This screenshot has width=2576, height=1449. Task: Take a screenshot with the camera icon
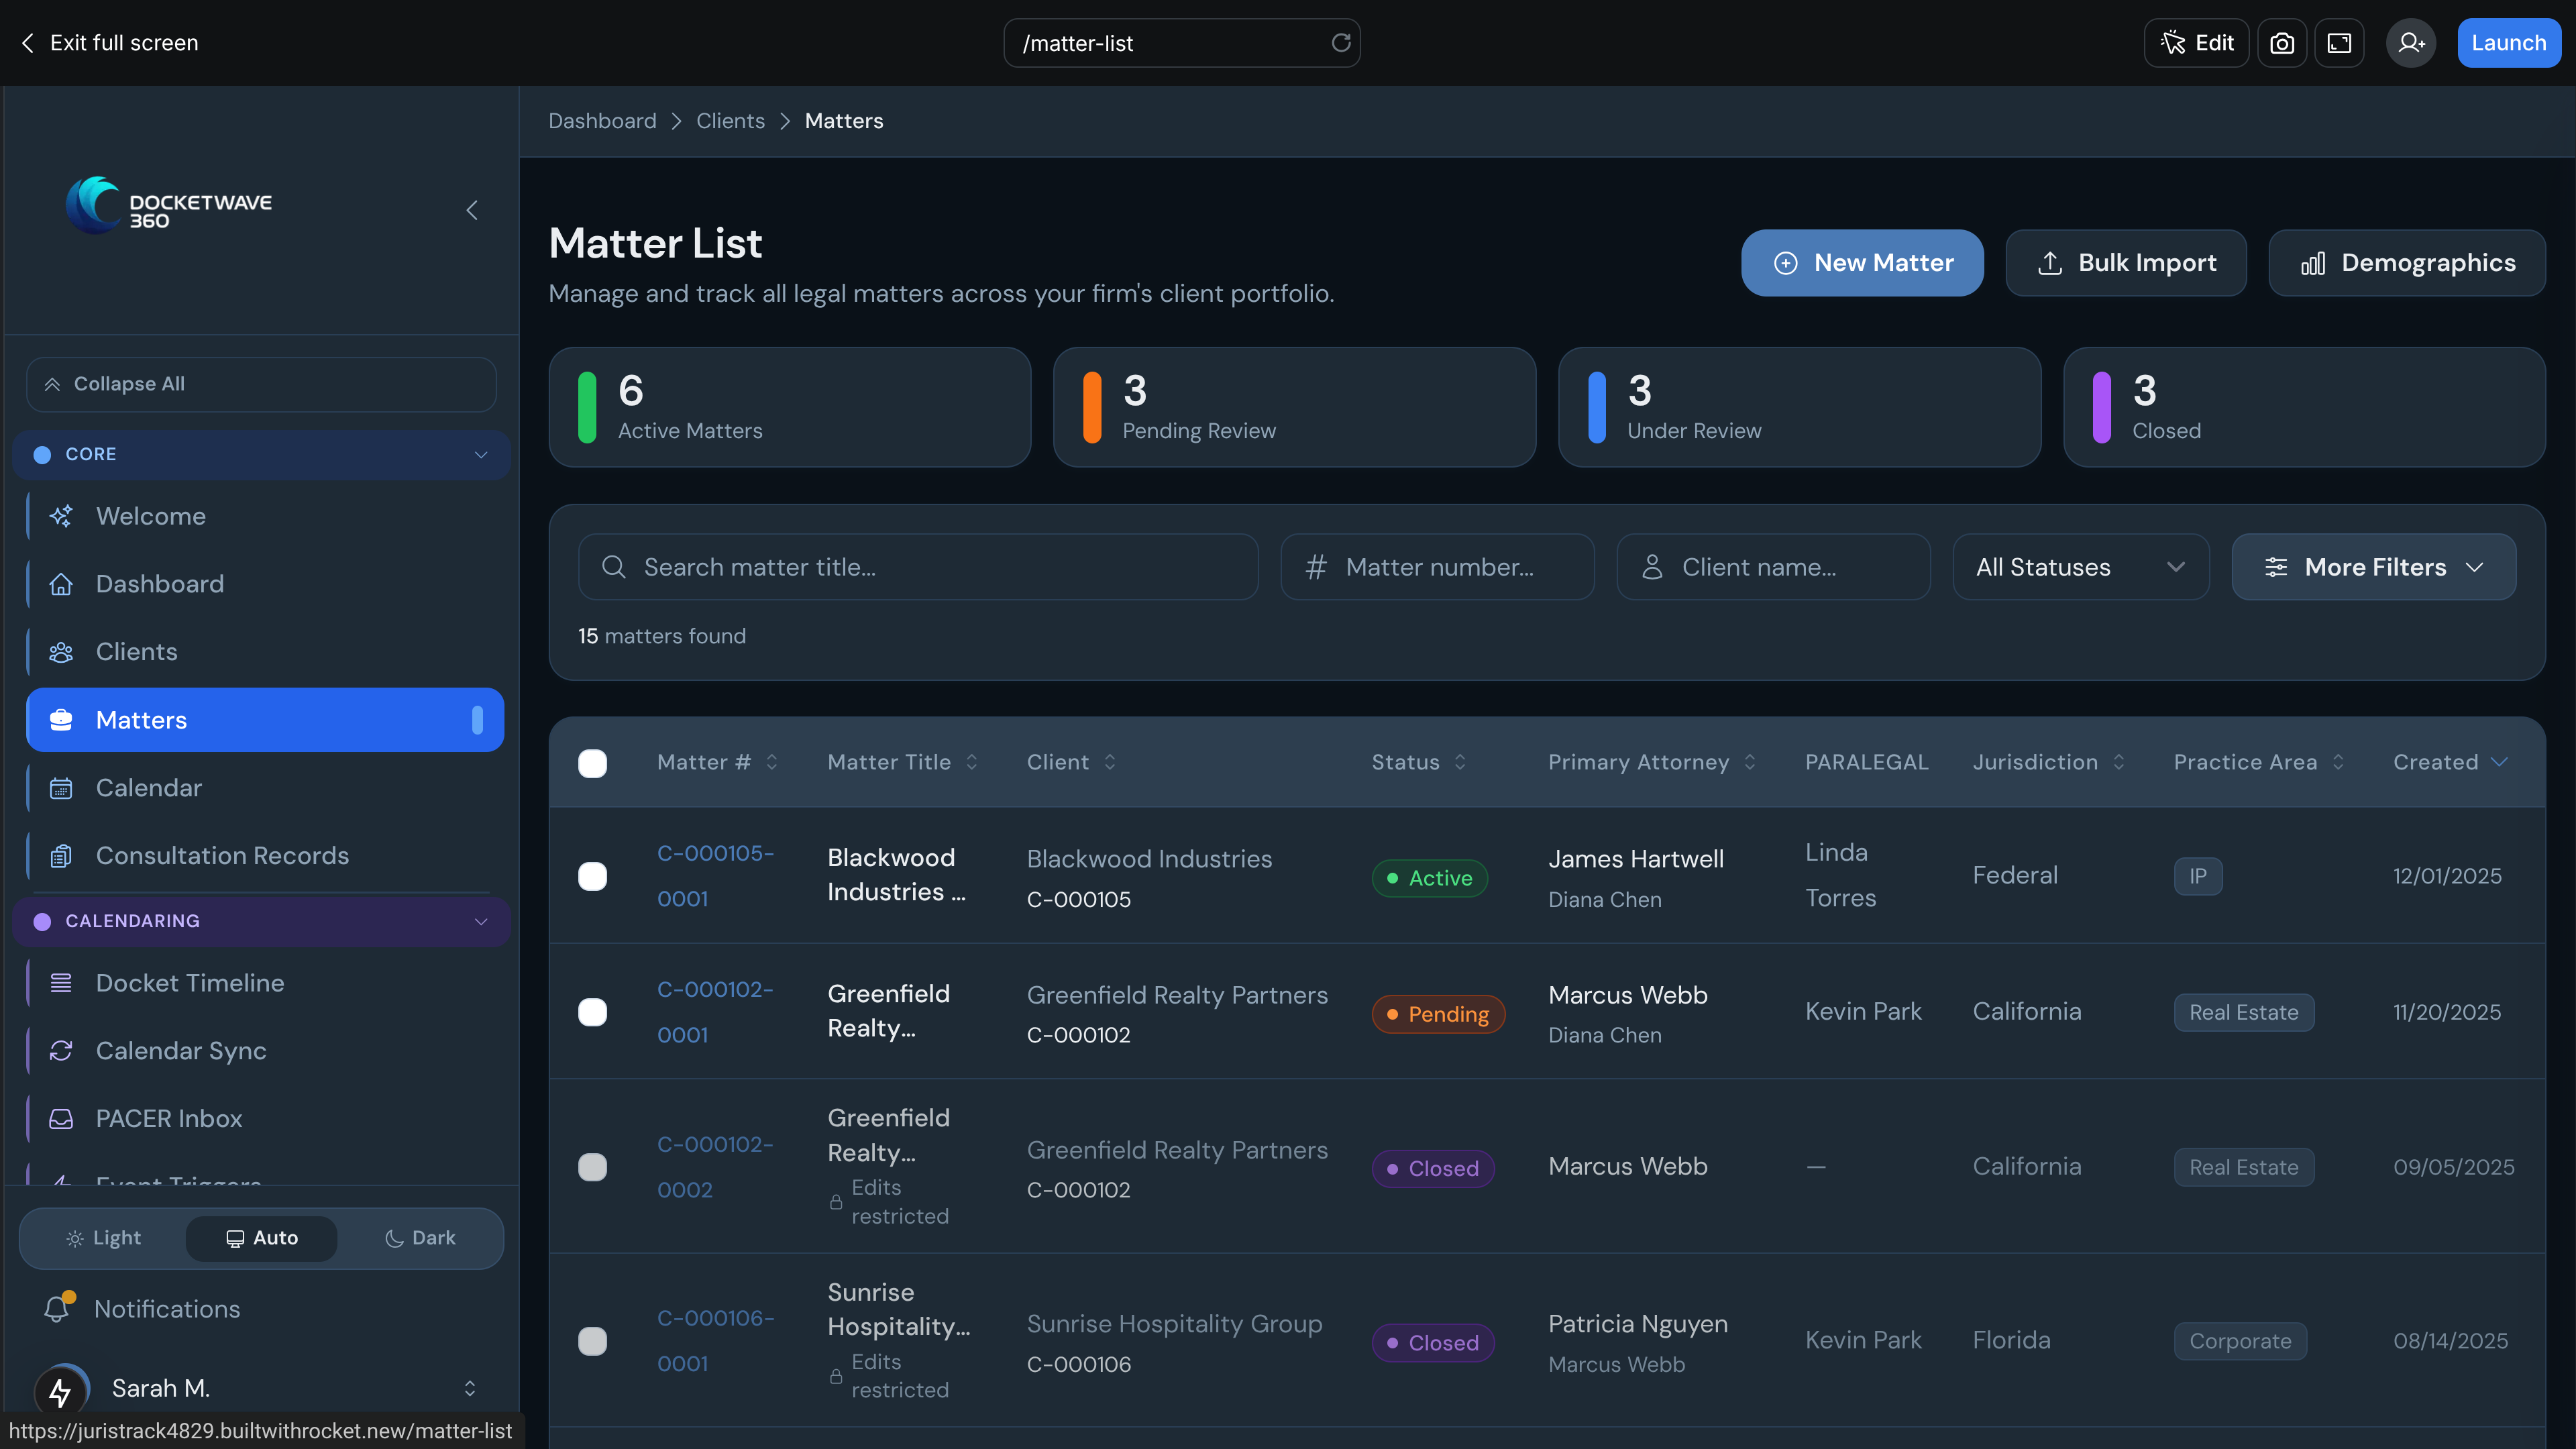pyautogui.click(x=2283, y=42)
